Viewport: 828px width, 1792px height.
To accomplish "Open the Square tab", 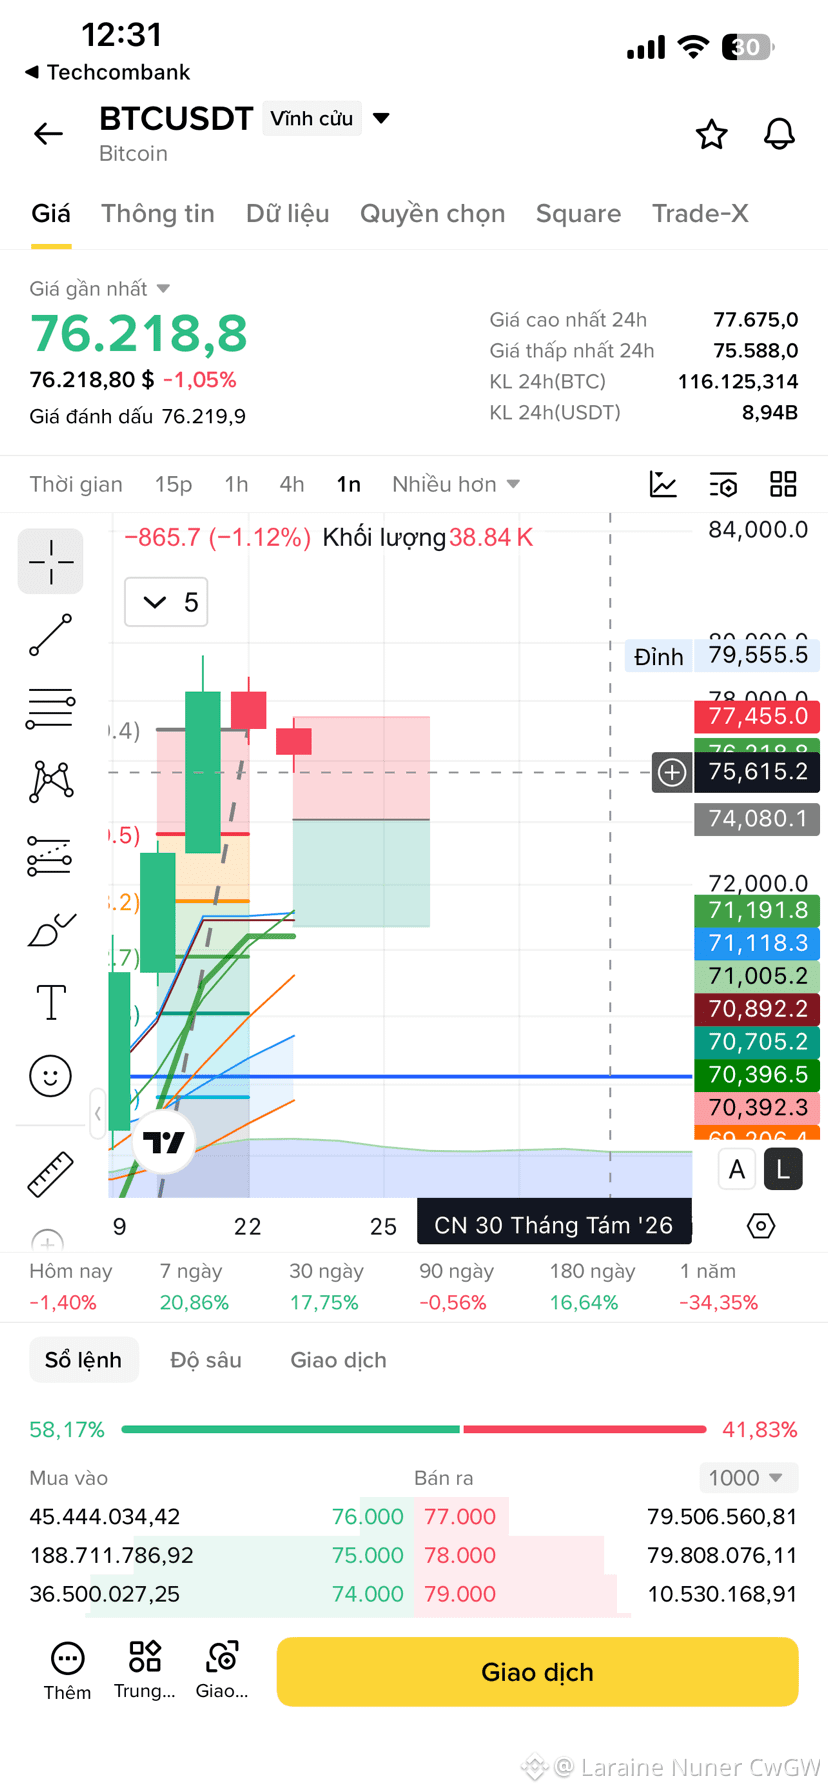I will coord(578,213).
